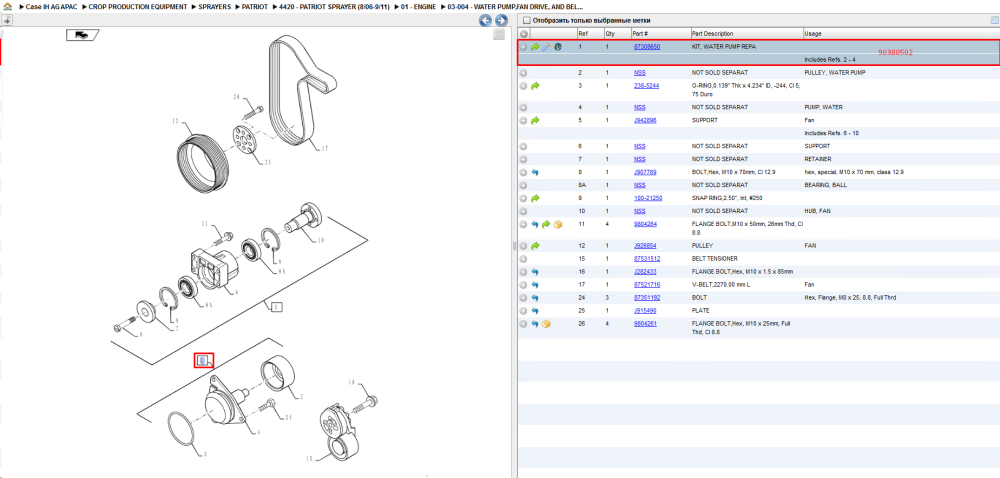The image size is (1000, 478).
Task: Toggle selection circle for Ref 8A BEARING, BALL
Action: [x=524, y=185]
